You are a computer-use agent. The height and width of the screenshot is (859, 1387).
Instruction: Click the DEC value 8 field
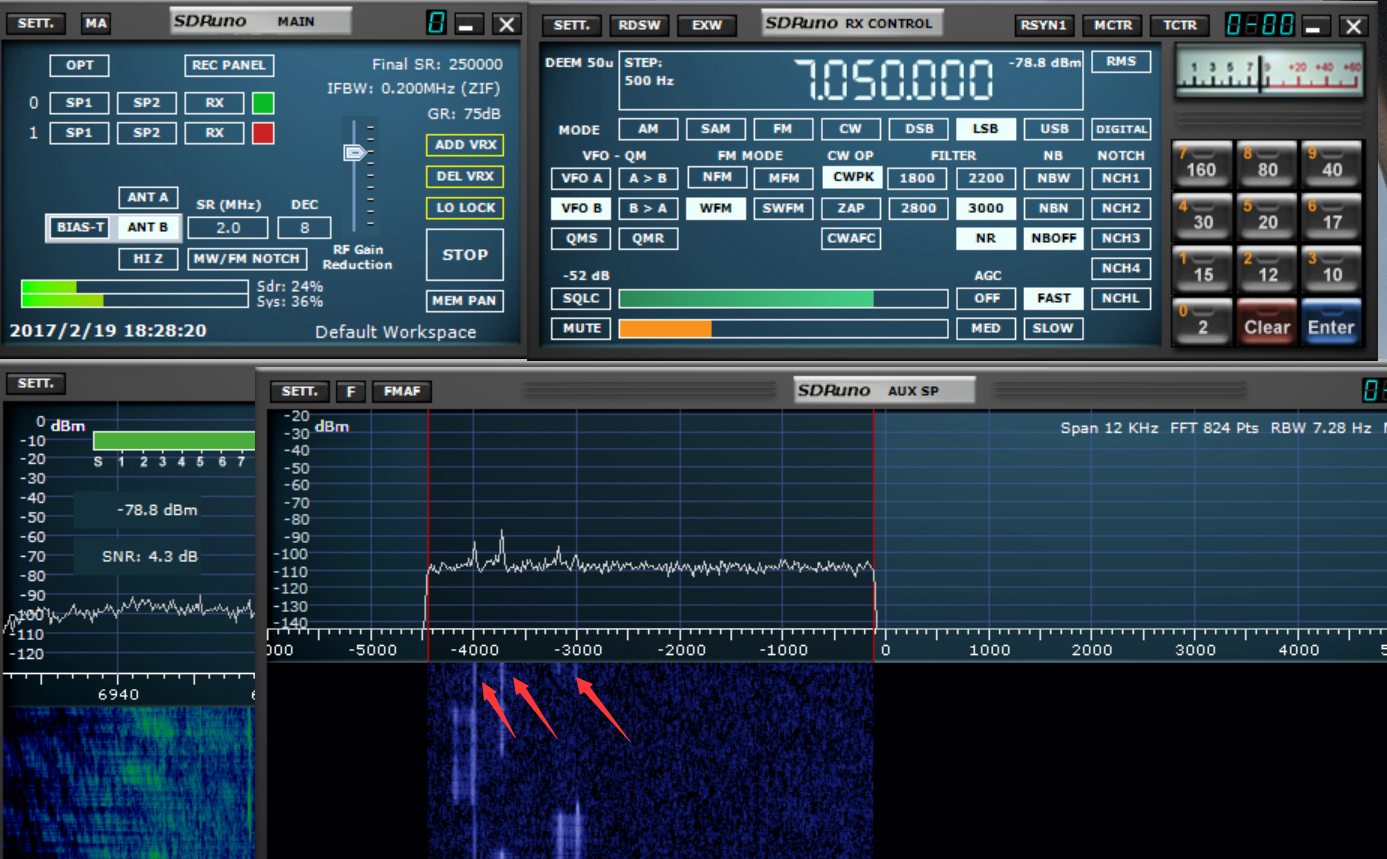305,228
